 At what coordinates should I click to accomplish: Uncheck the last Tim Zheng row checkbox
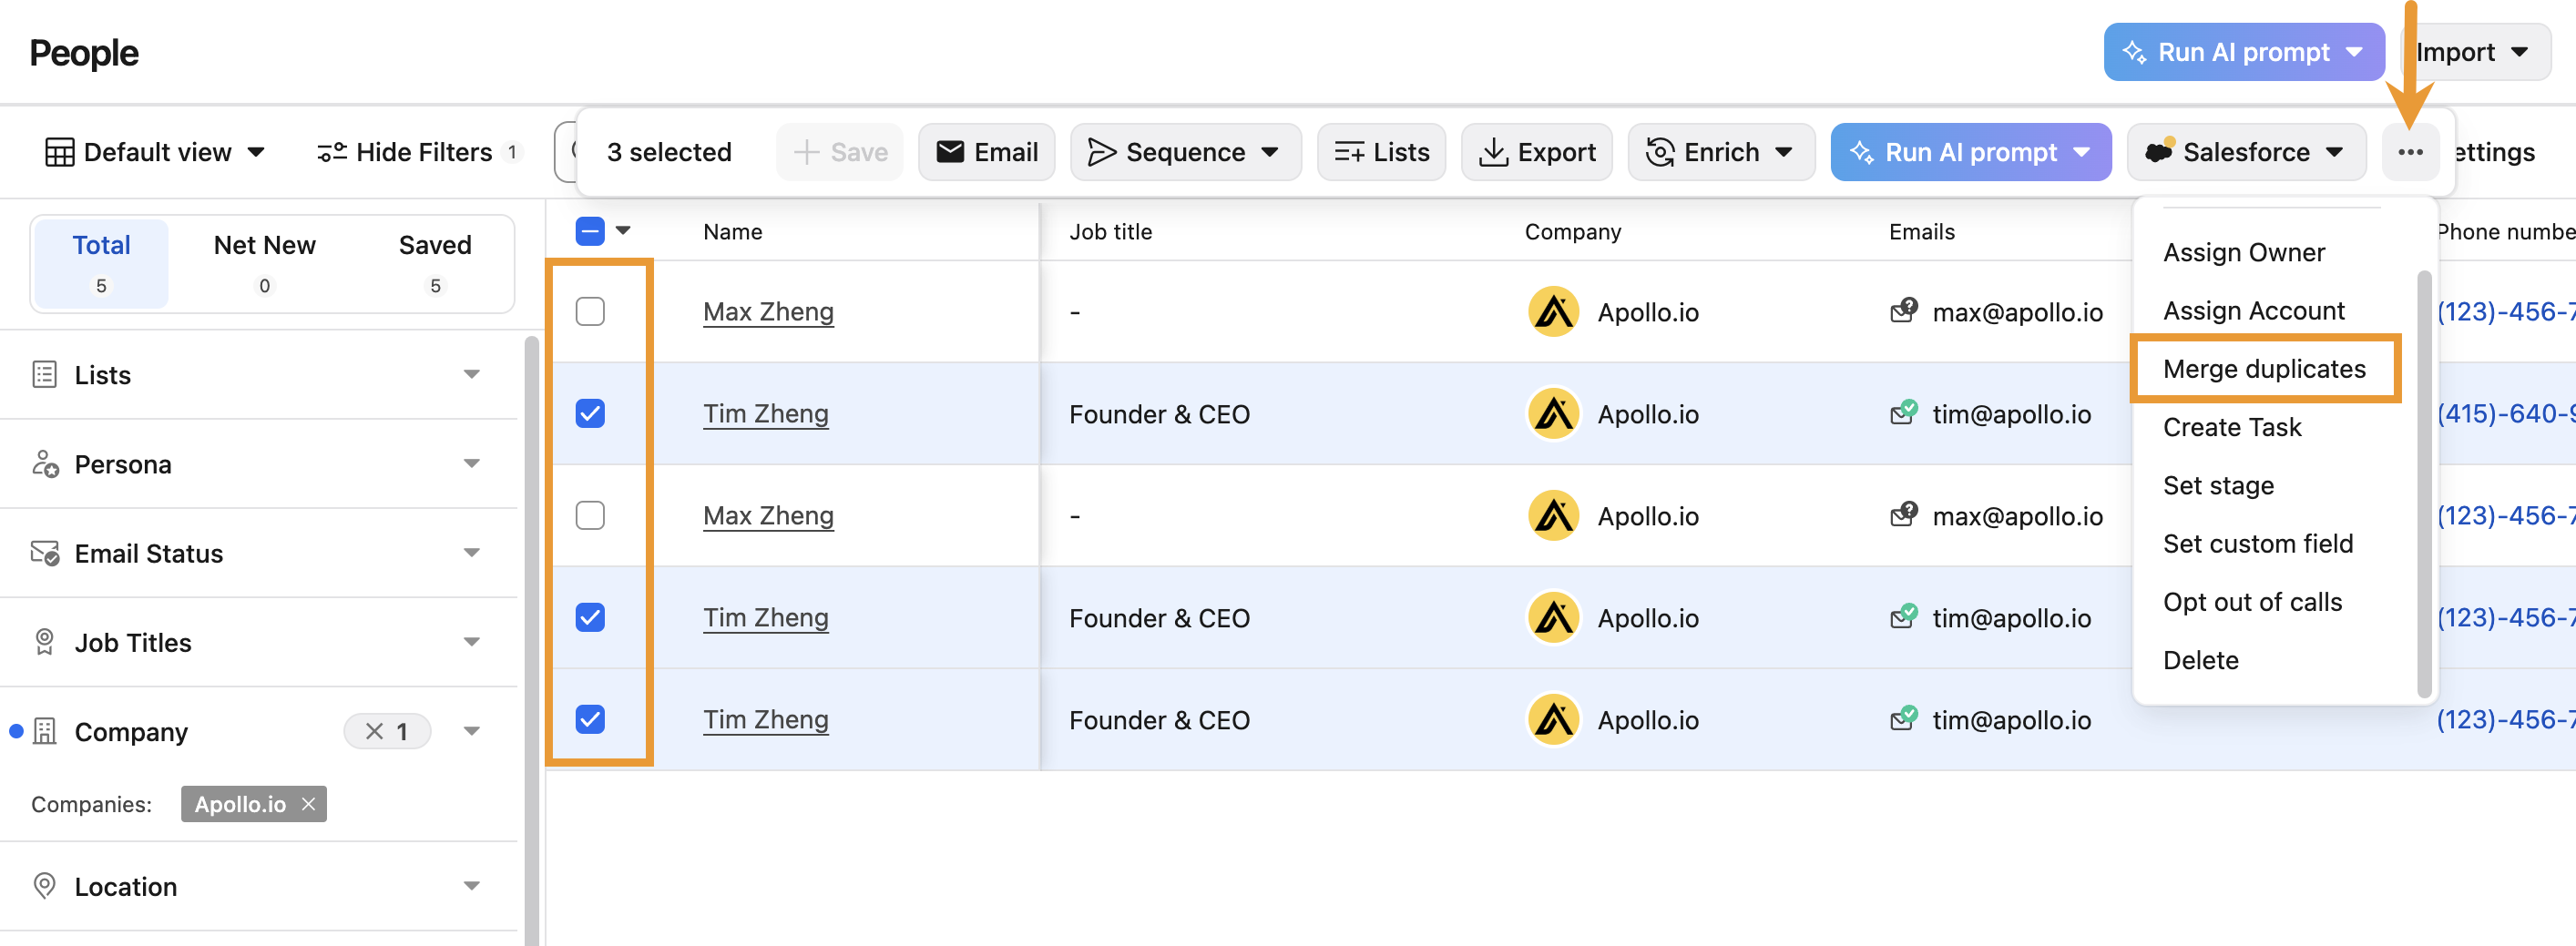coord(590,719)
